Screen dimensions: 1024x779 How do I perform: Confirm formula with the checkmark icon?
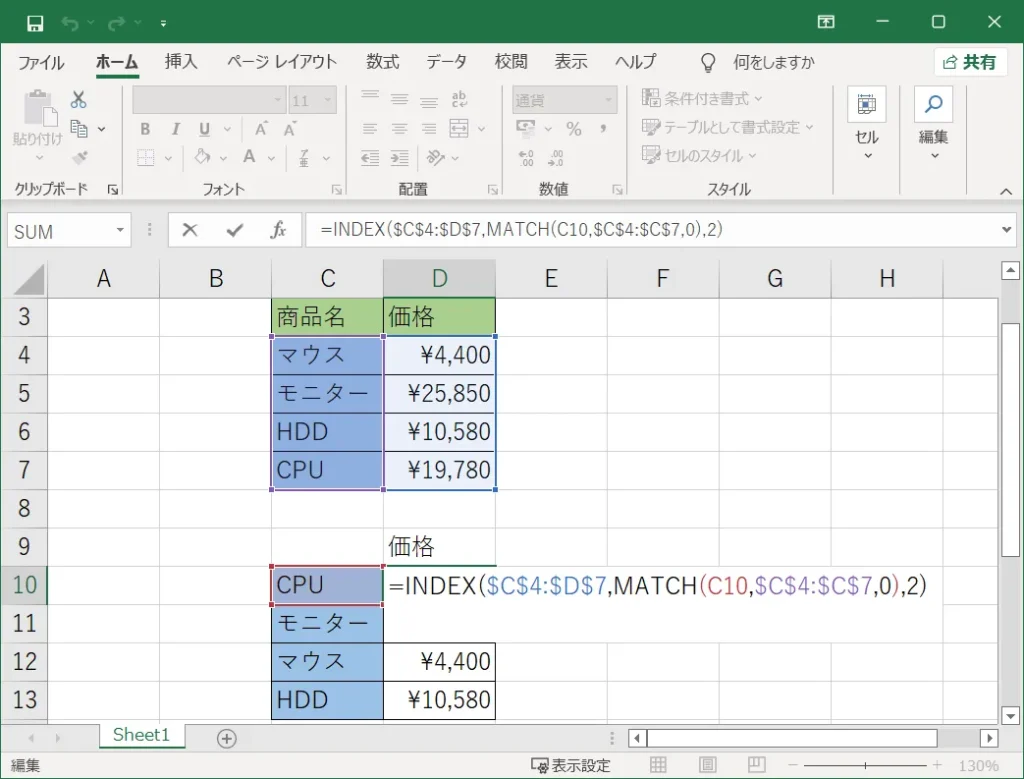(234, 230)
